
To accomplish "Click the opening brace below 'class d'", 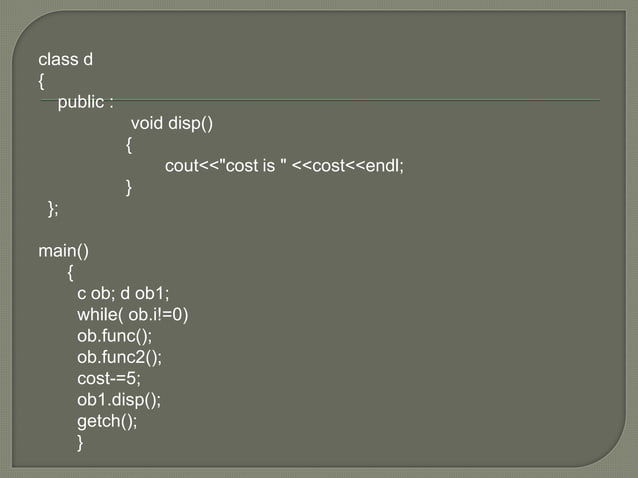I will click(x=41, y=81).
